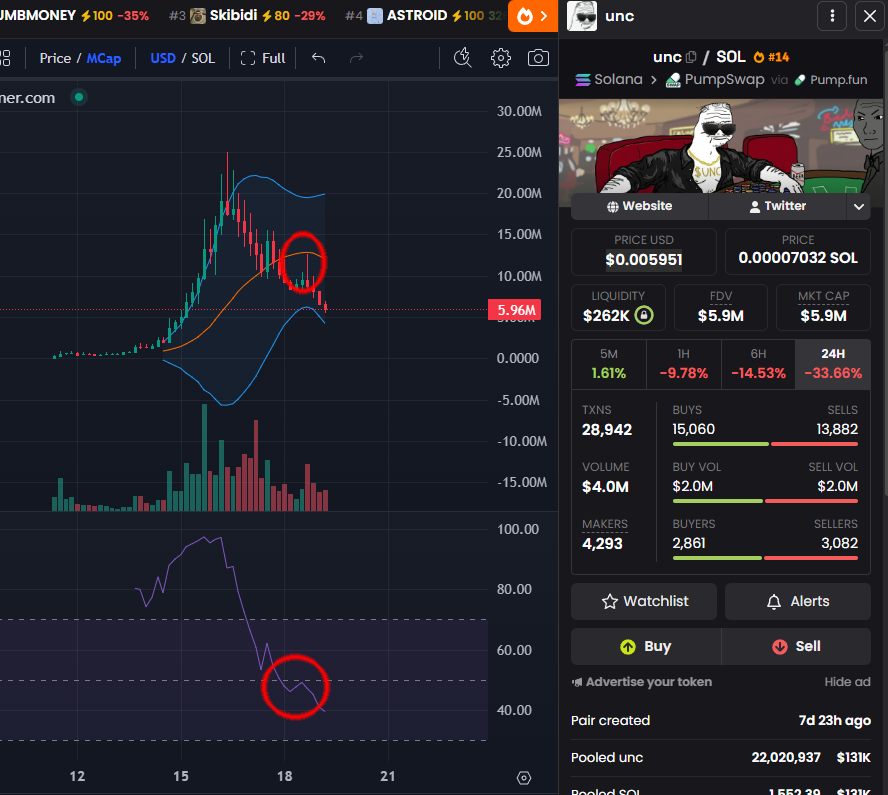Select USD as chart currency
Screen dimensions: 888x795
click(163, 58)
